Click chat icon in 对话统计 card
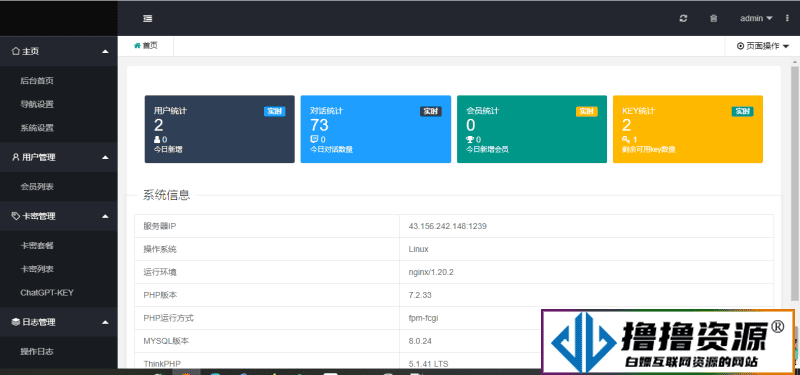800x375 pixels. (314, 139)
